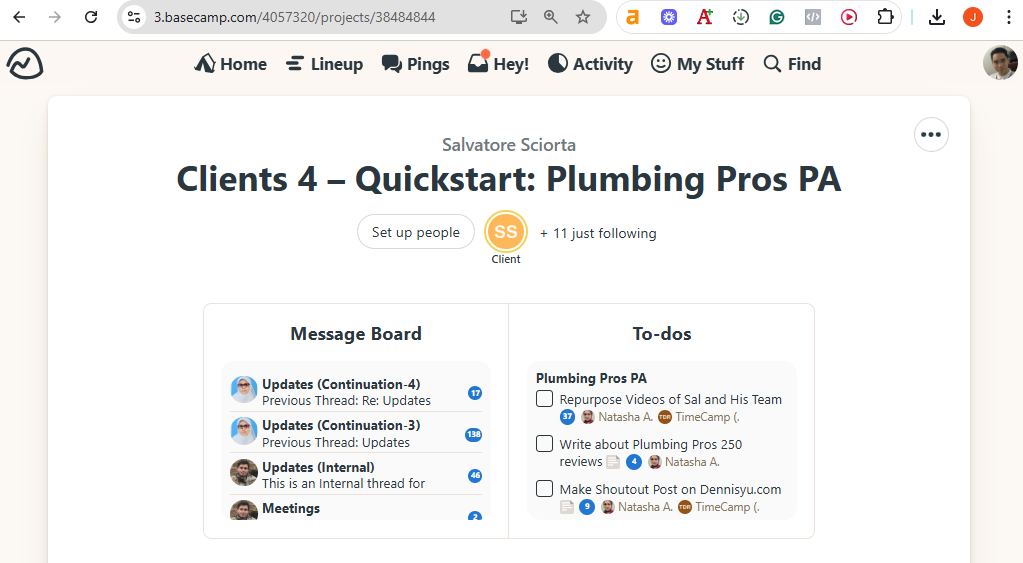Open the Chrome profile 'J' avatar
This screenshot has width=1023, height=563.
973,17
